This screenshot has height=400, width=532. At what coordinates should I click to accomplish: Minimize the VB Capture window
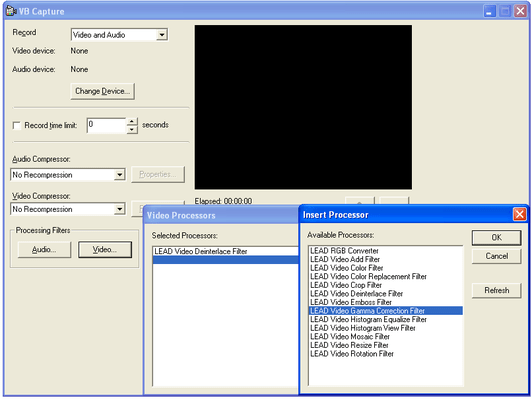point(489,11)
